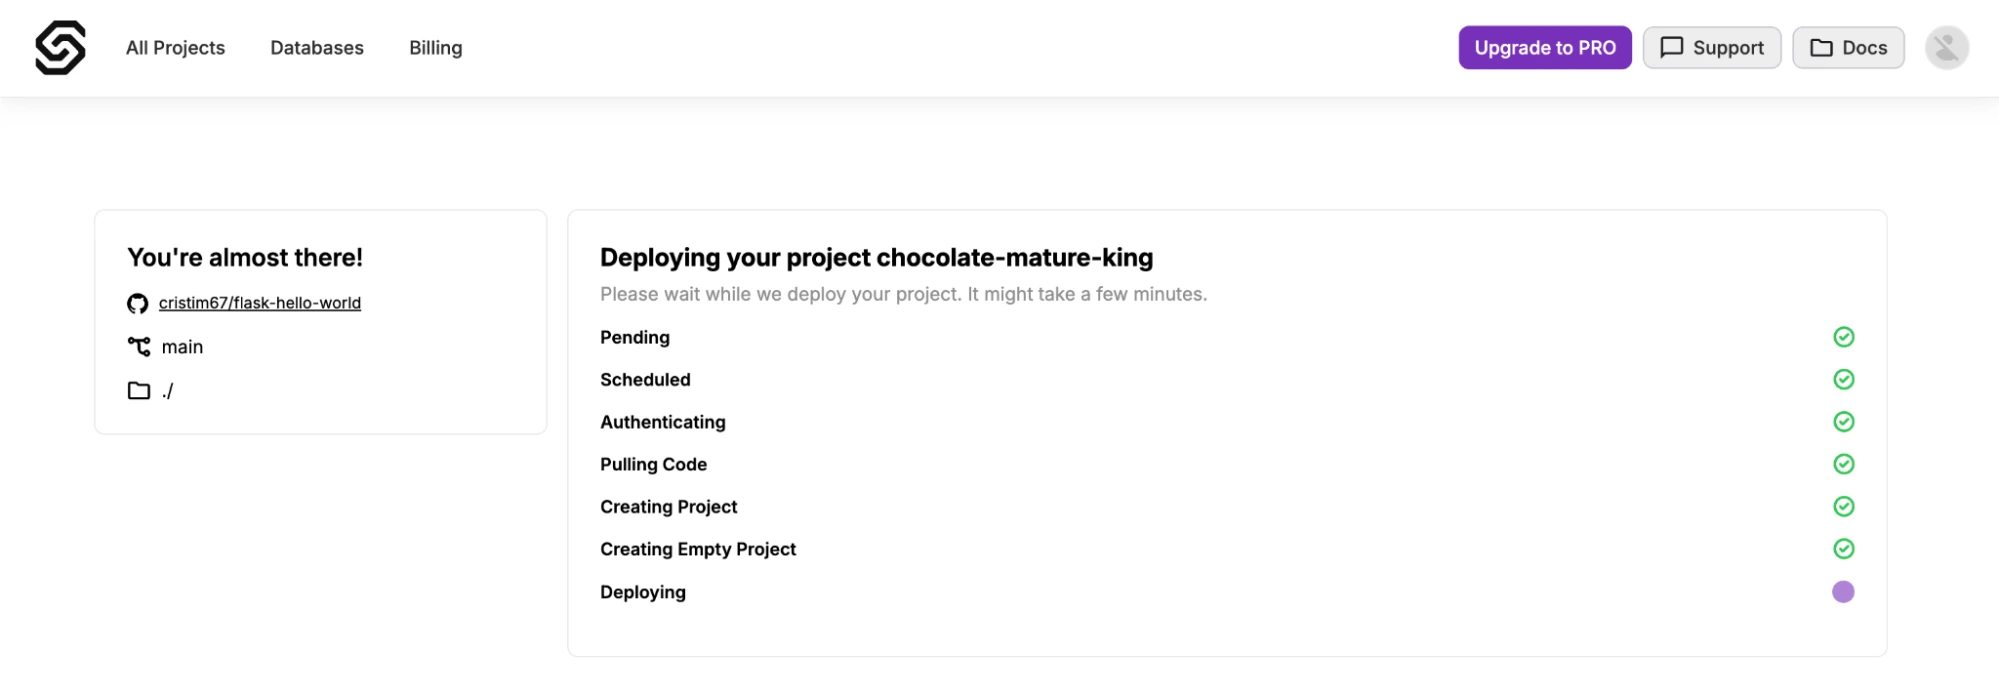Screen dimensions: 1999x696
Task: Click the green checkmark next to Scheduled
Action: (x=1843, y=379)
